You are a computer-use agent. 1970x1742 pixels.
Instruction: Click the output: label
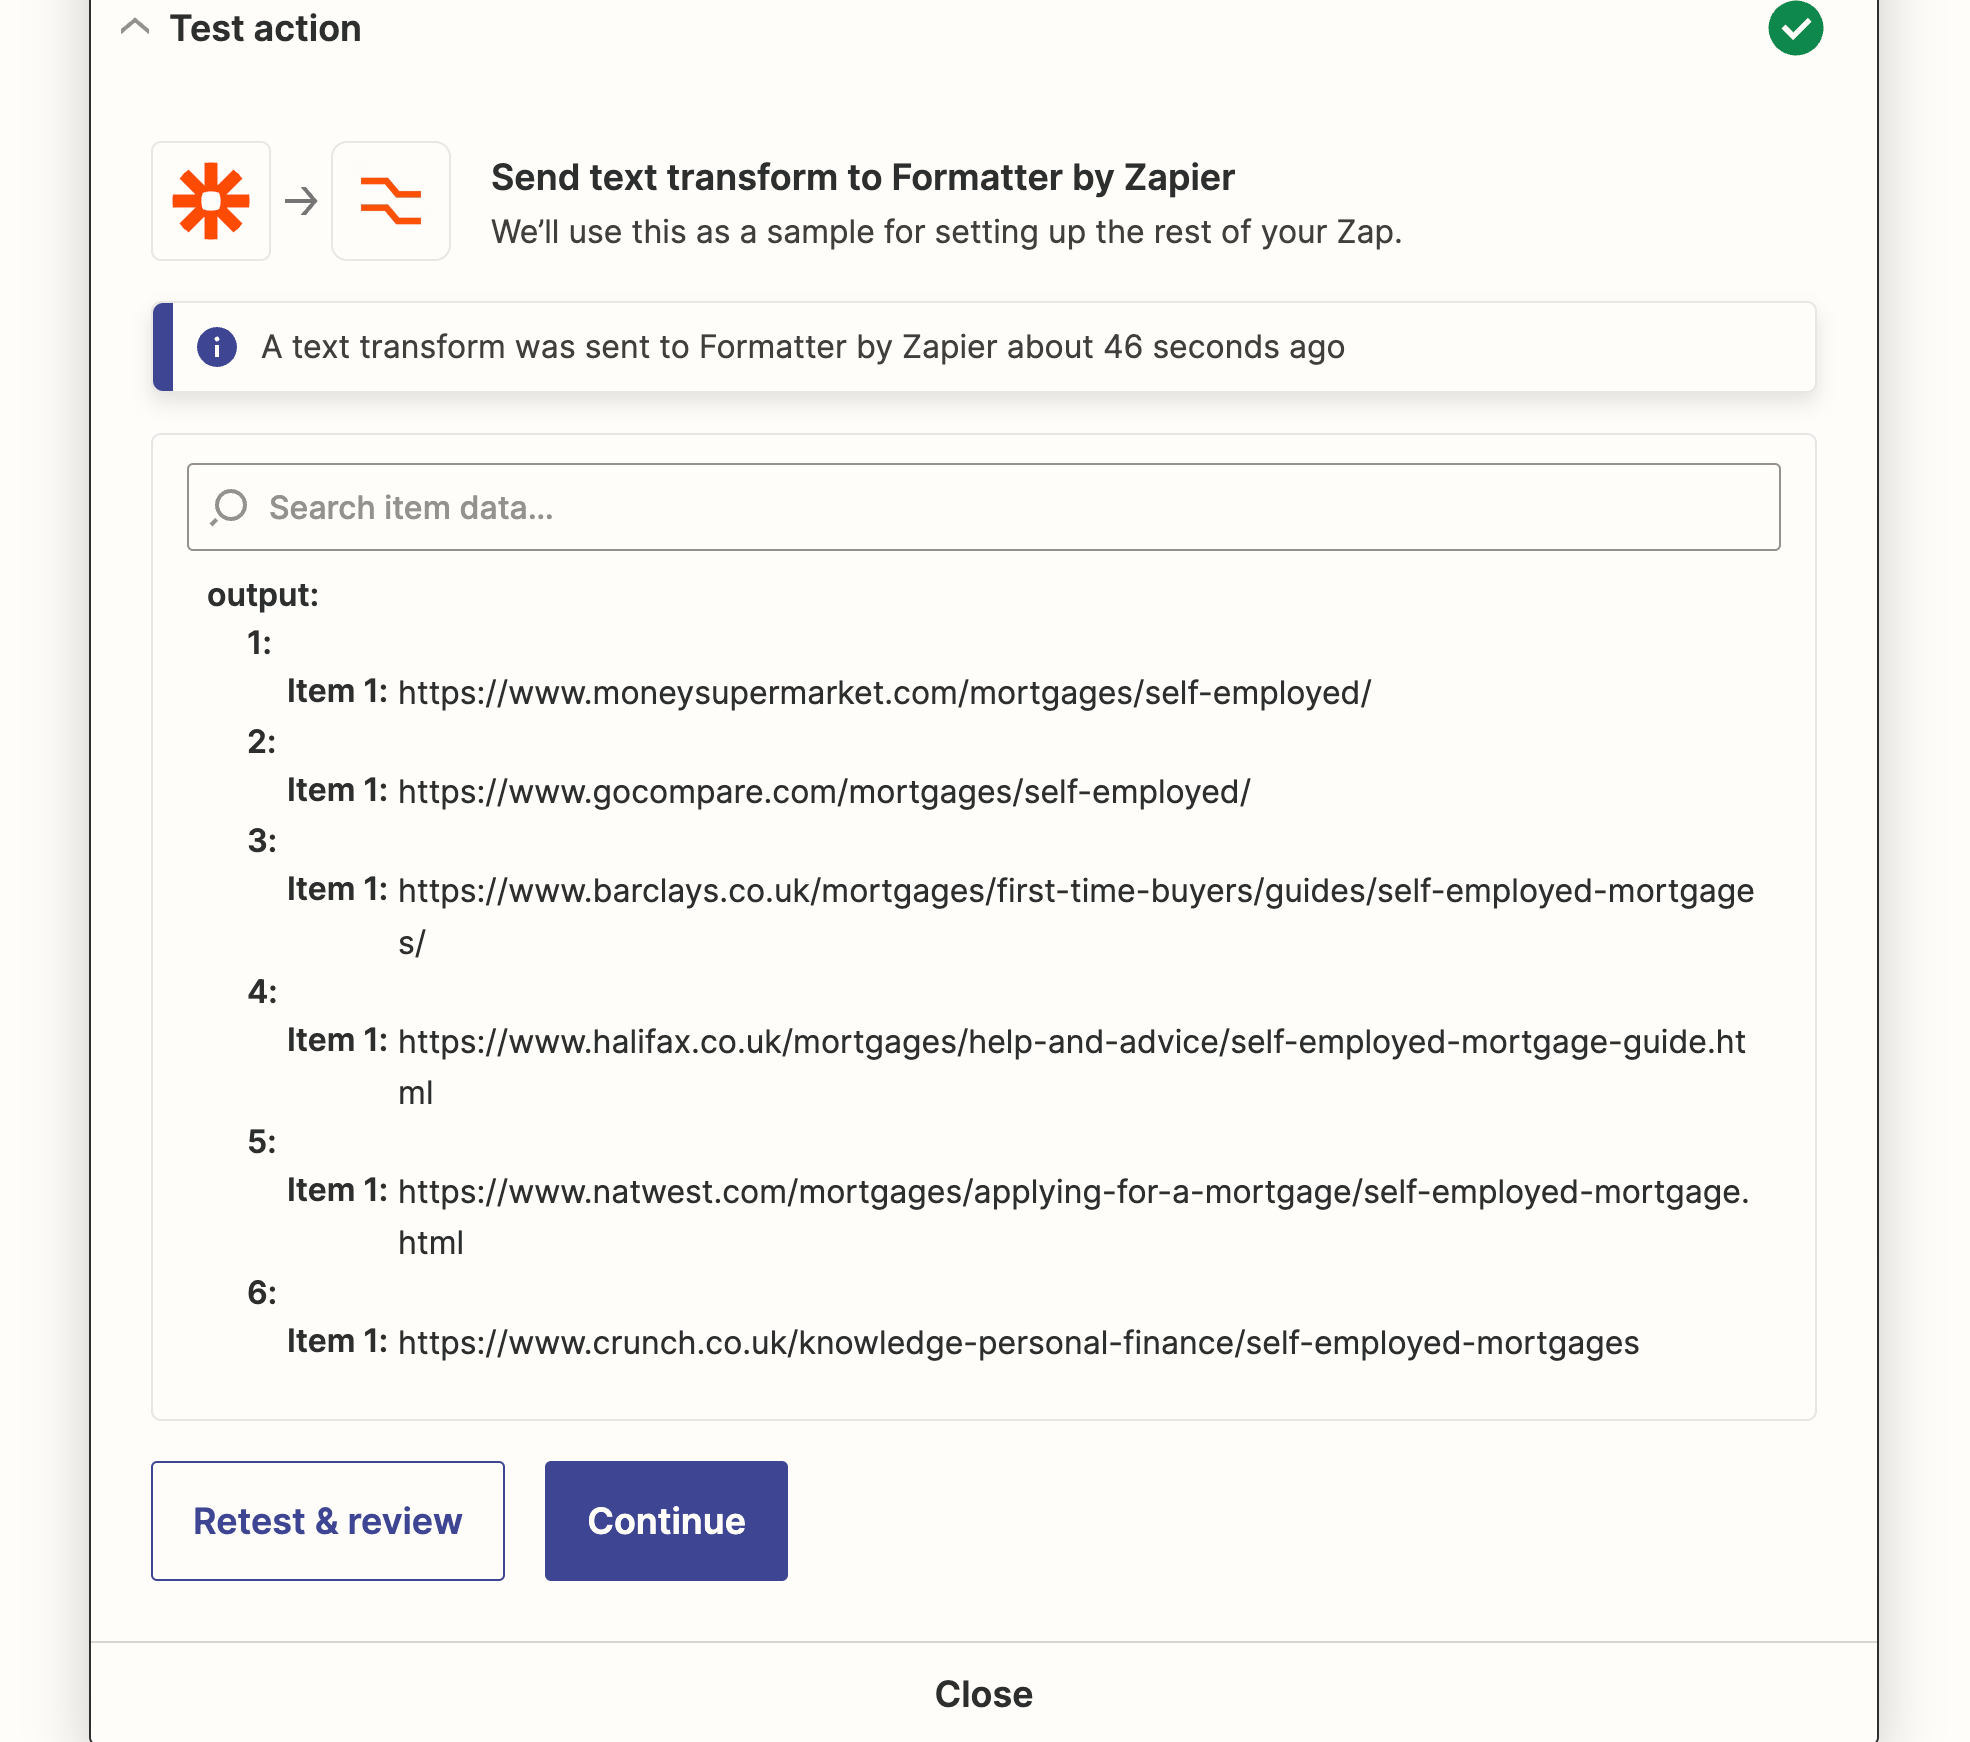[x=263, y=595]
